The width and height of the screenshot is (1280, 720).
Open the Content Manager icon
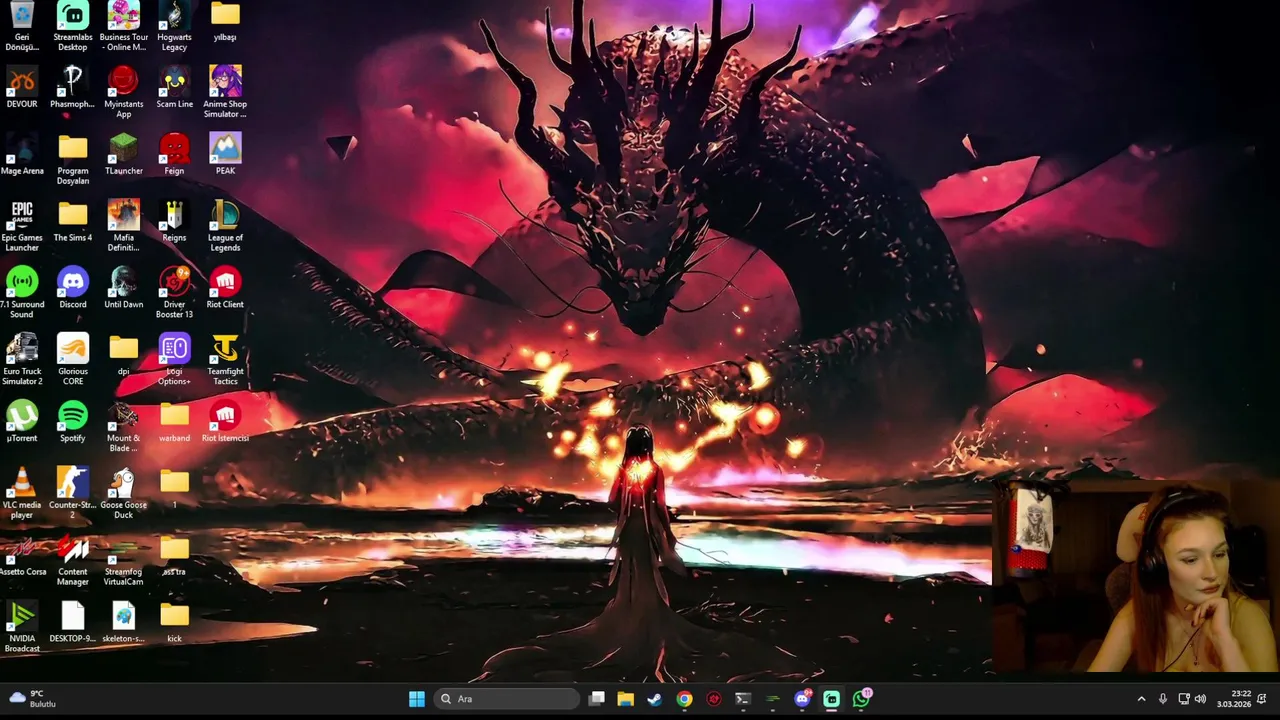(73, 561)
